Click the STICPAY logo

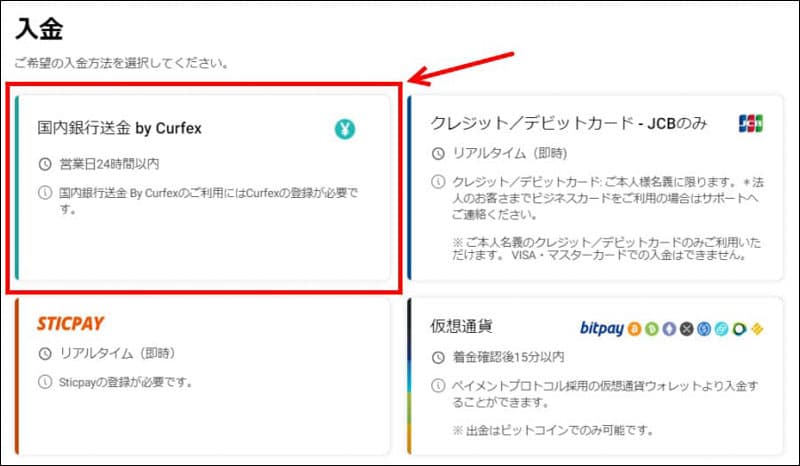pyautogui.click(x=70, y=323)
